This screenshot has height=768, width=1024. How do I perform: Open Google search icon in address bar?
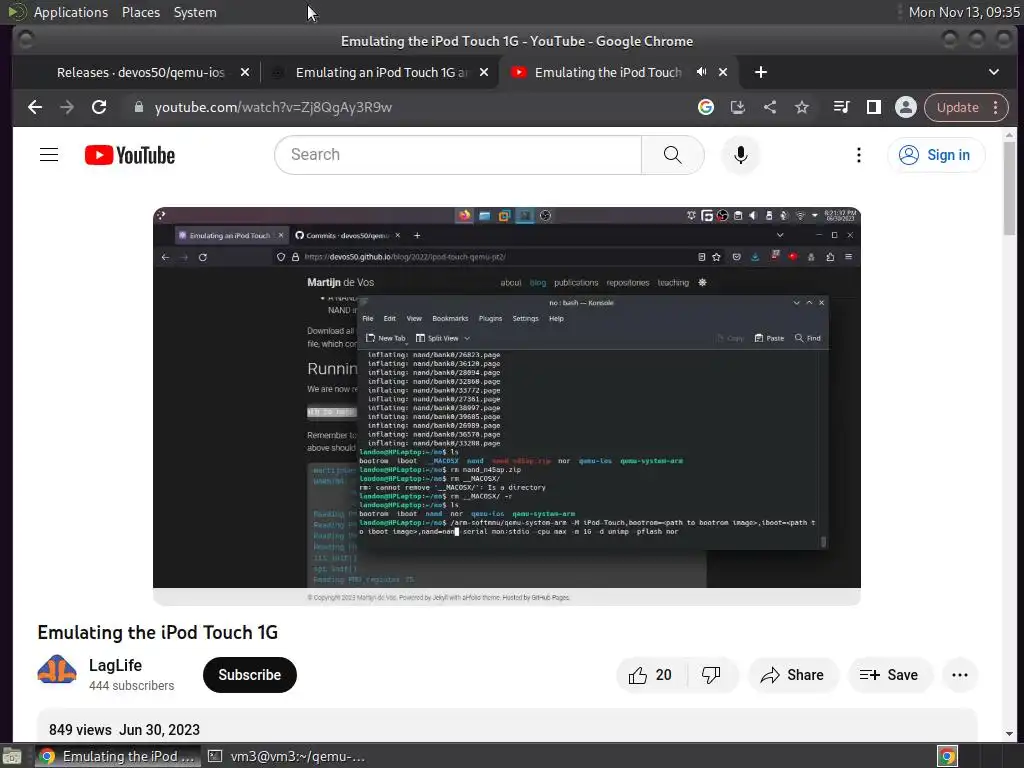705,107
